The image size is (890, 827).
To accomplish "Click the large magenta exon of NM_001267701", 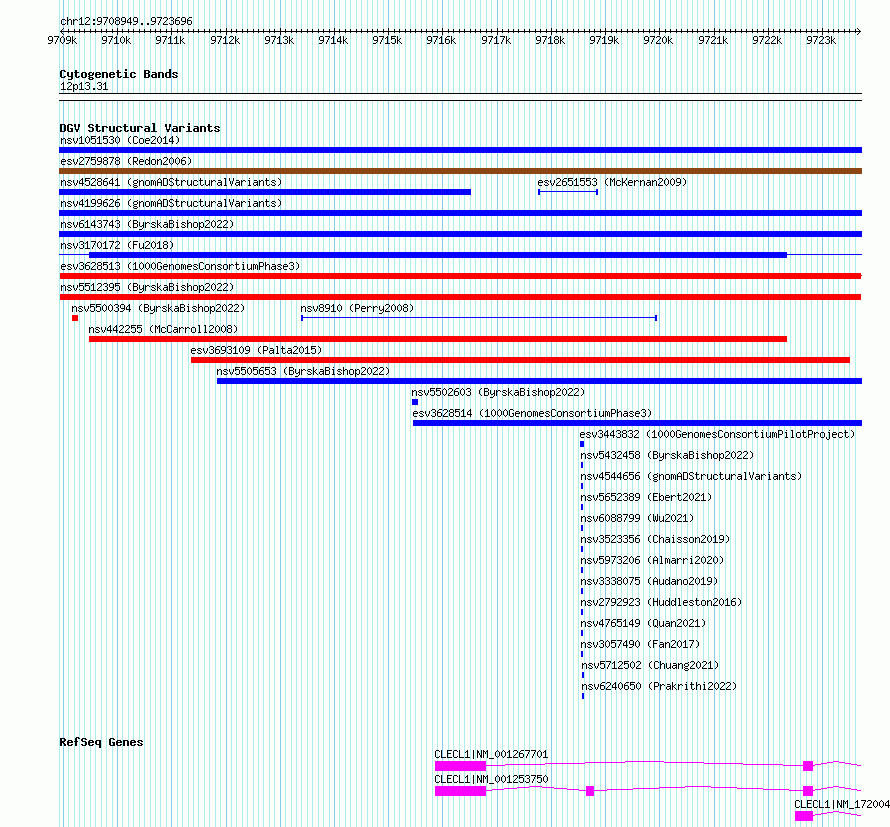I will click(460, 766).
